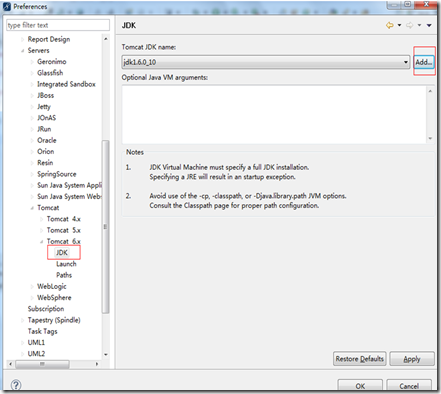Select Subscription preference item
Screen dimensions: 441x394
(46, 309)
